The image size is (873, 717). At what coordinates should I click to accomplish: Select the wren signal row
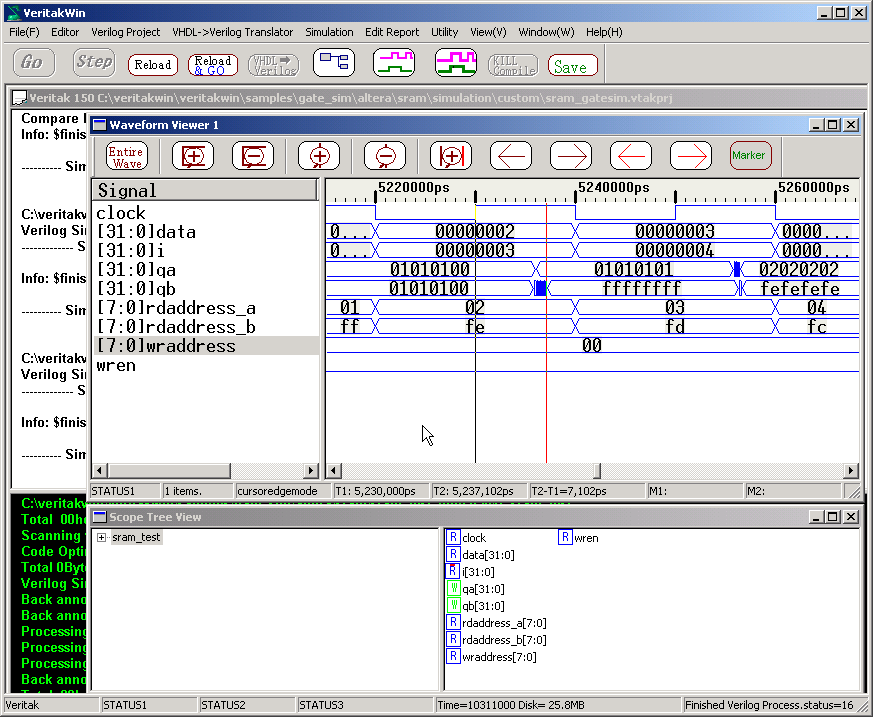click(x=116, y=365)
